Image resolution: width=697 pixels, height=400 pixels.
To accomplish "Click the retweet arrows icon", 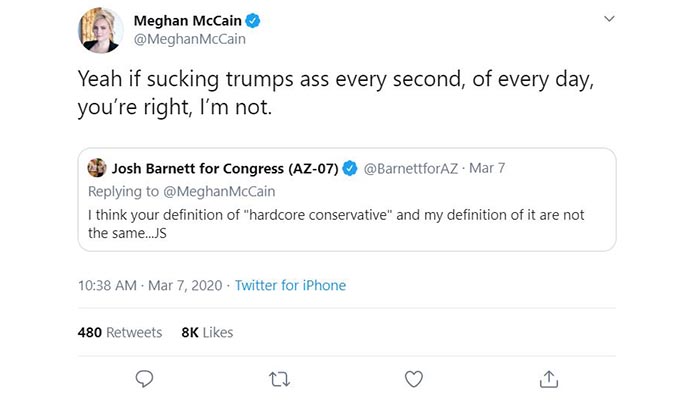I will click(279, 378).
